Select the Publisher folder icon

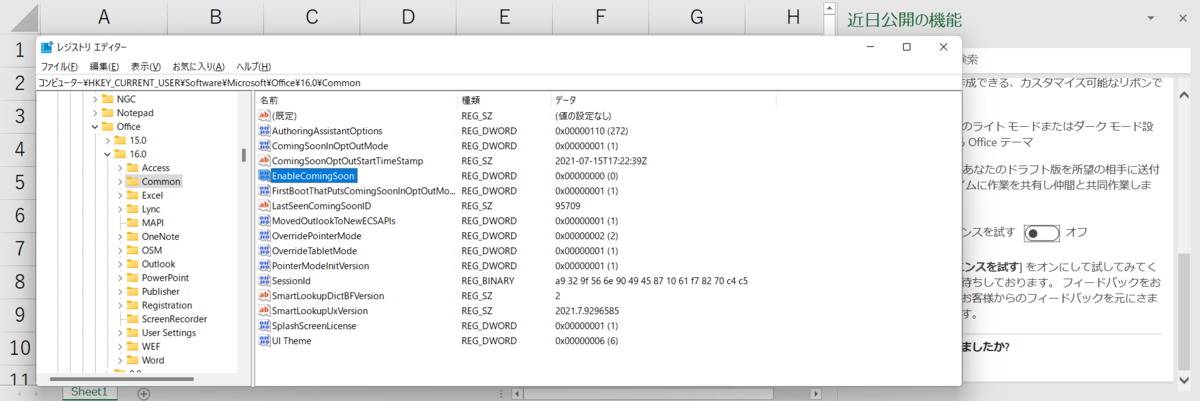tap(133, 292)
